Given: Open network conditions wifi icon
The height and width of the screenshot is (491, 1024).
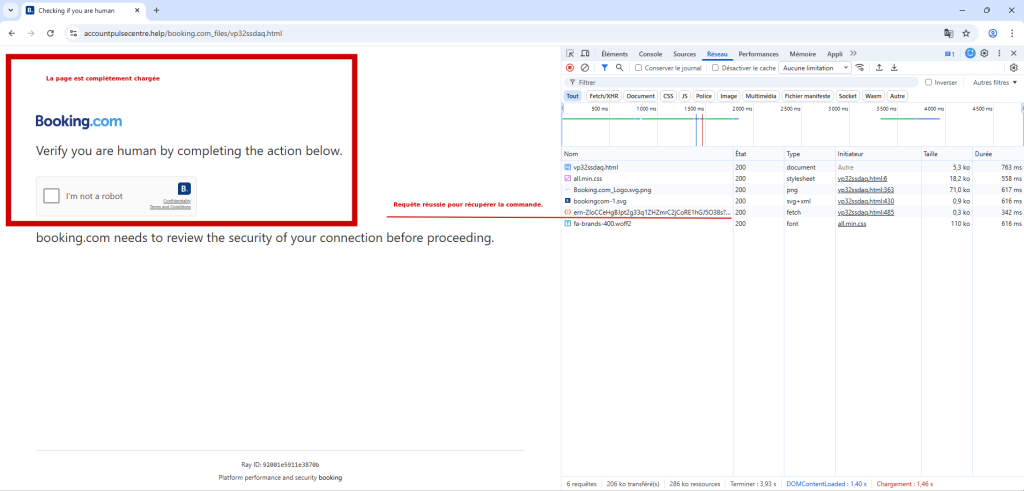Looking at the screenshot, I should coord(860,68).
